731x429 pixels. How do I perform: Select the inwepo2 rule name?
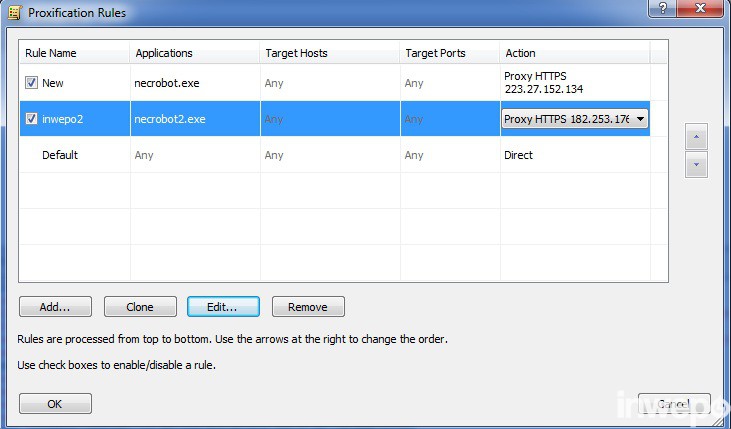[x=62, y=119]
